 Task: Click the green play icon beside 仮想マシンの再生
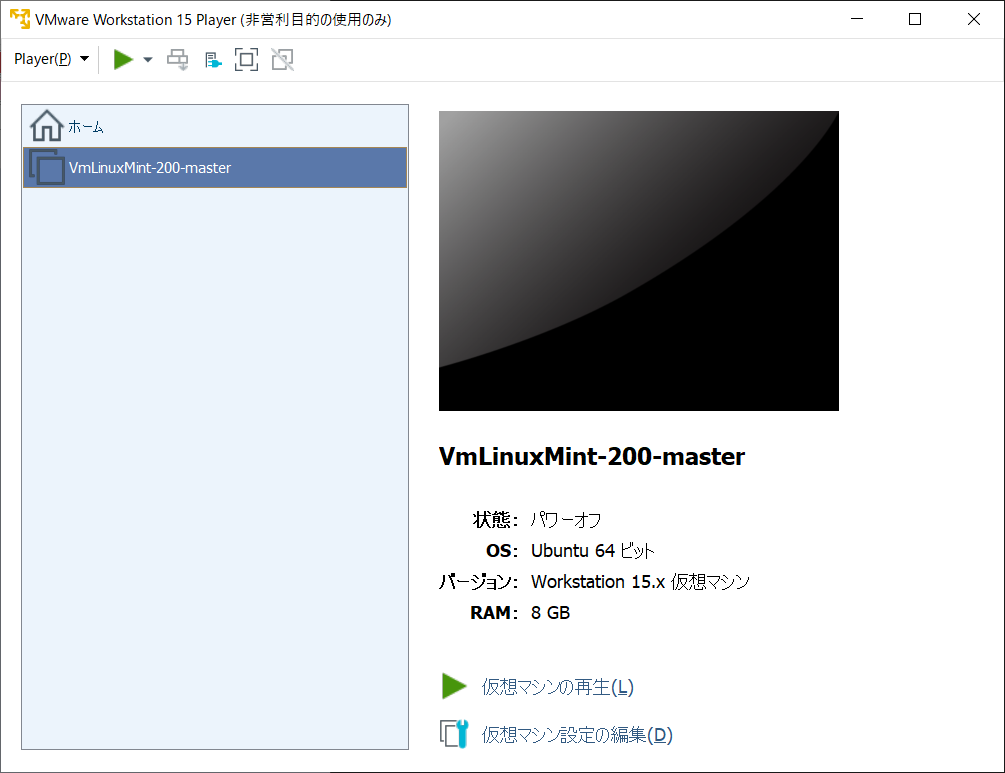tap(454, 686)
